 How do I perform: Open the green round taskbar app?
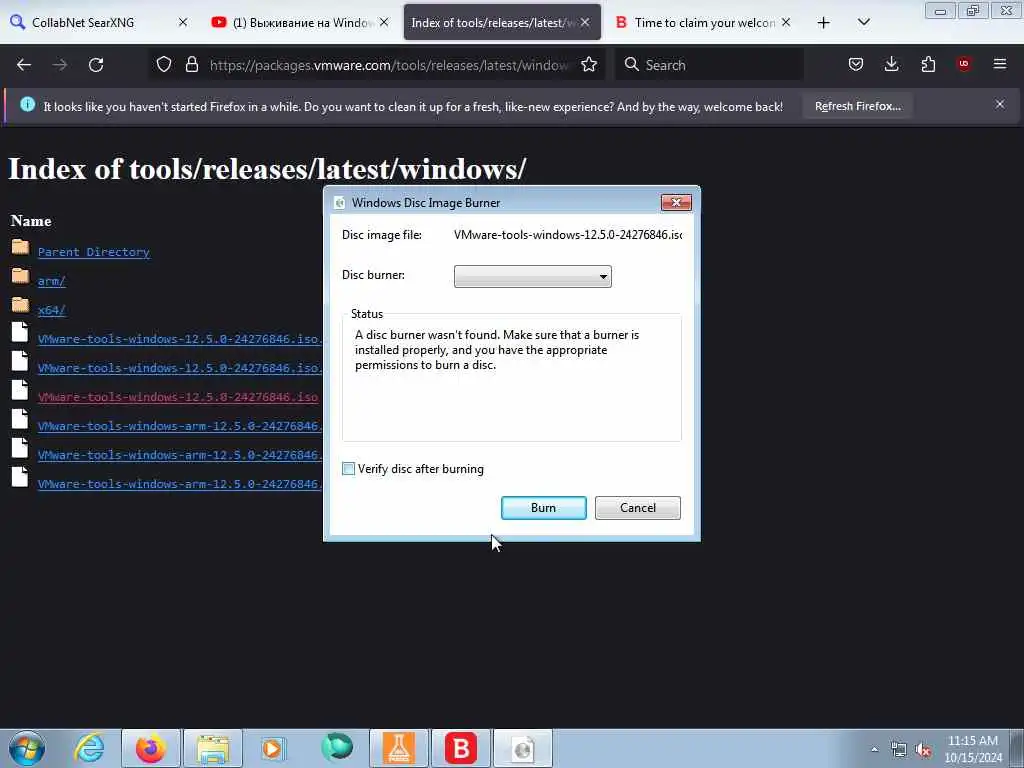(337, 748)
